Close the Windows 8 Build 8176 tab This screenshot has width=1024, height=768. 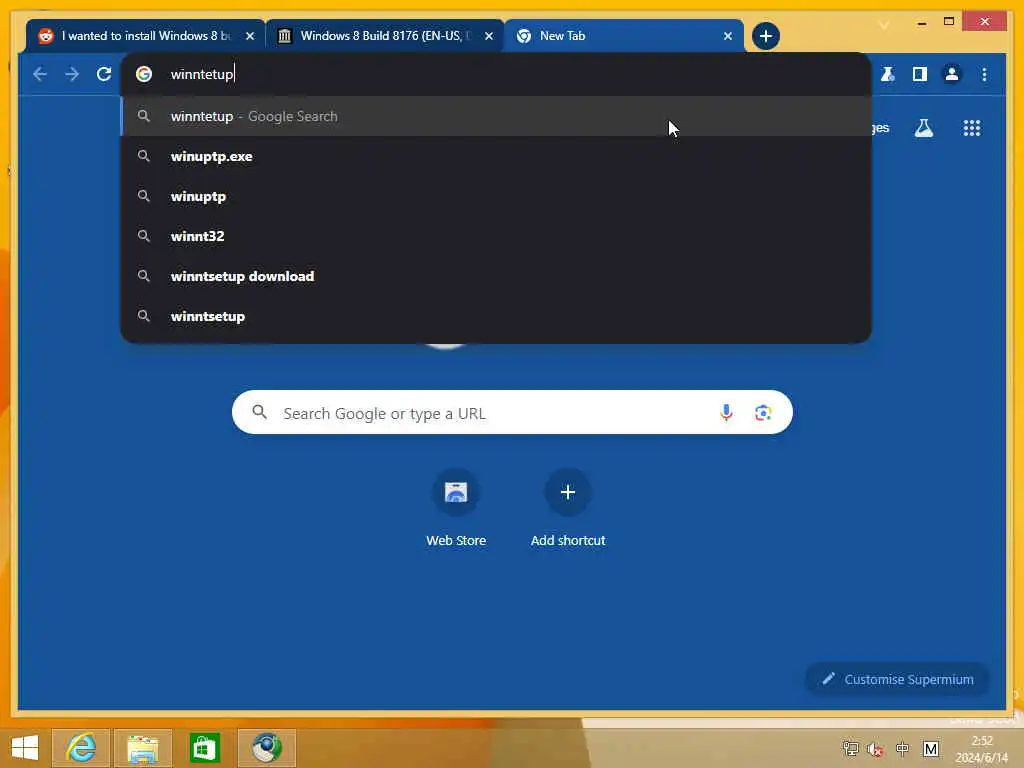click(488, 36)
